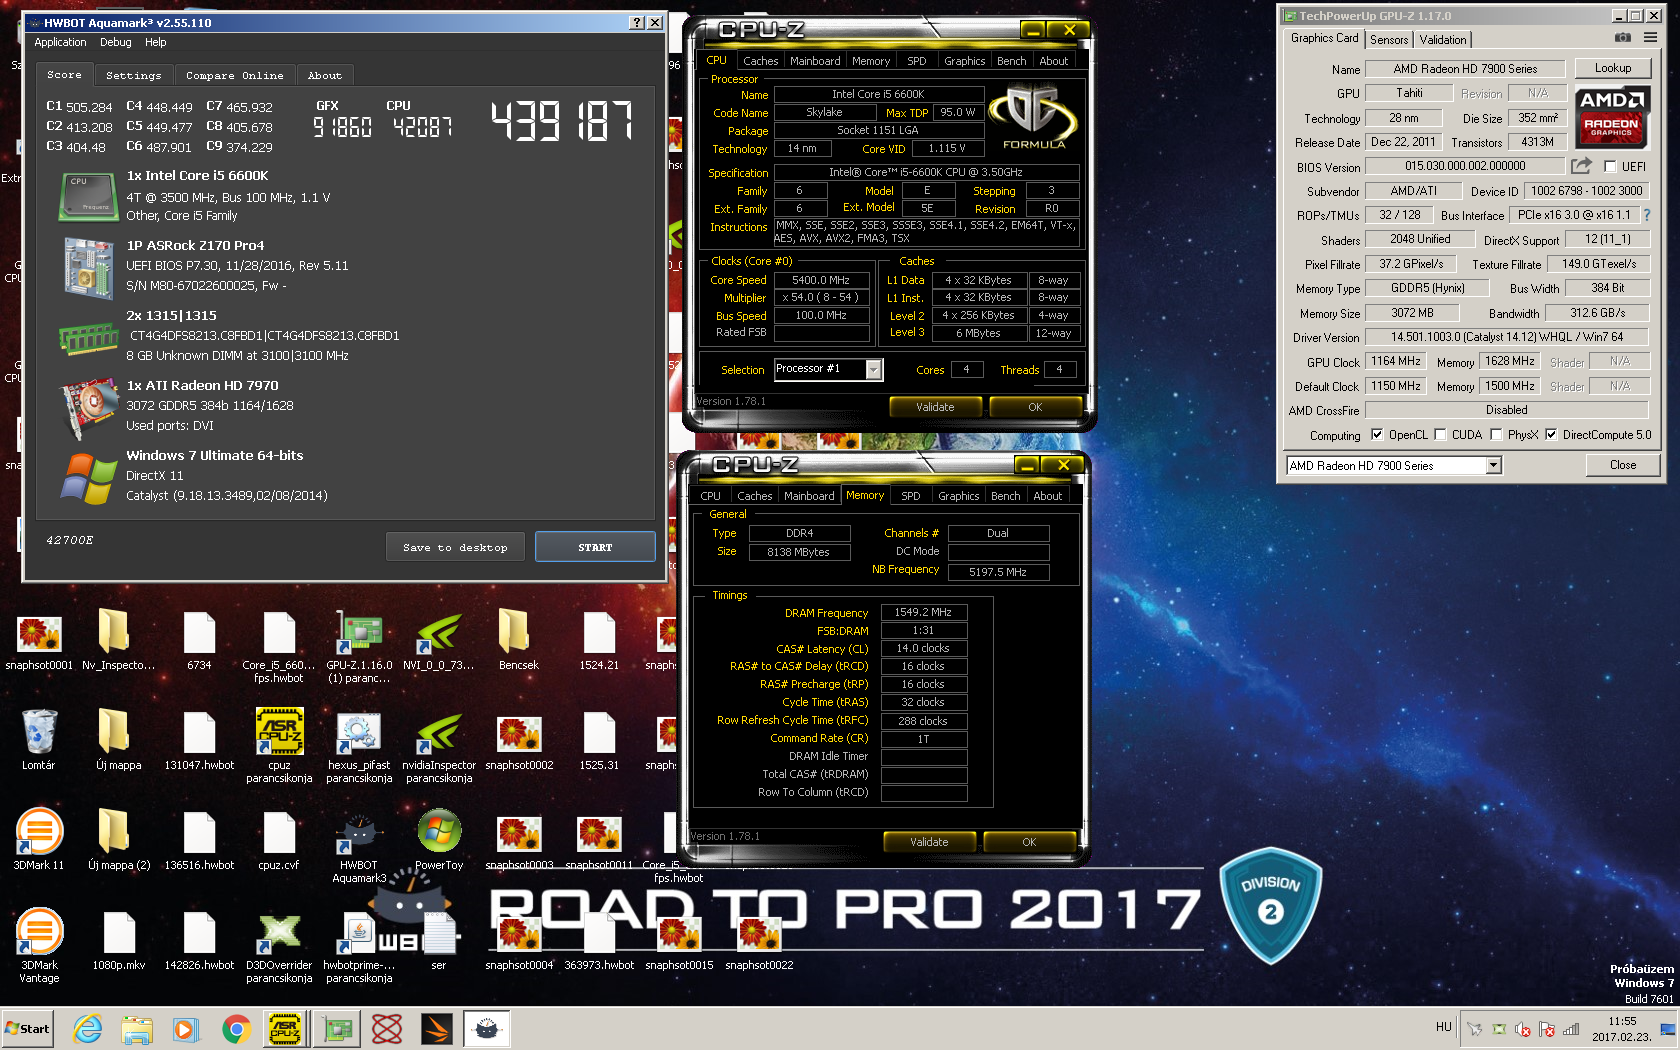
Task: Open the Lomtár recycle bin
Action: pyautogui.click(x=39, y=740)
